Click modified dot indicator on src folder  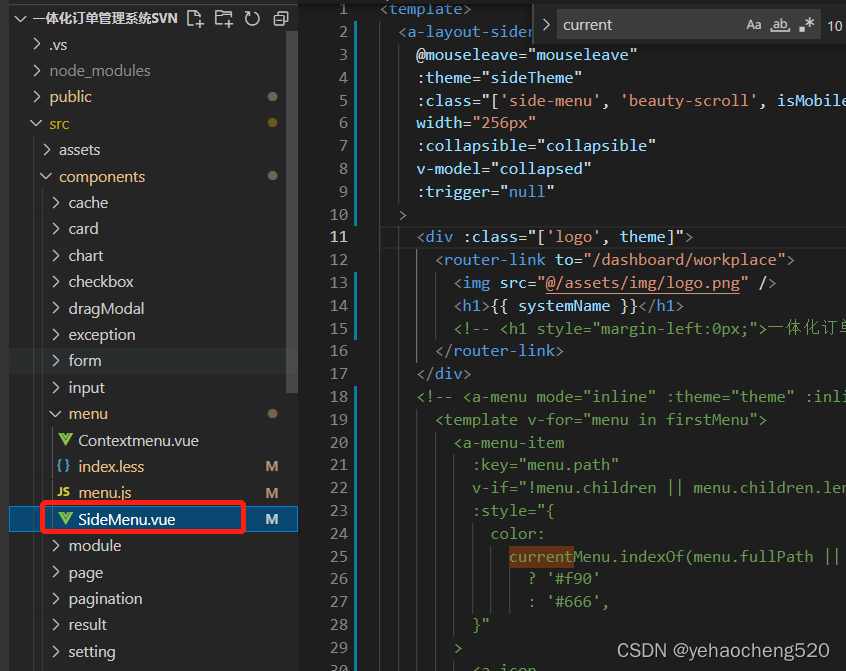[272, 122]
